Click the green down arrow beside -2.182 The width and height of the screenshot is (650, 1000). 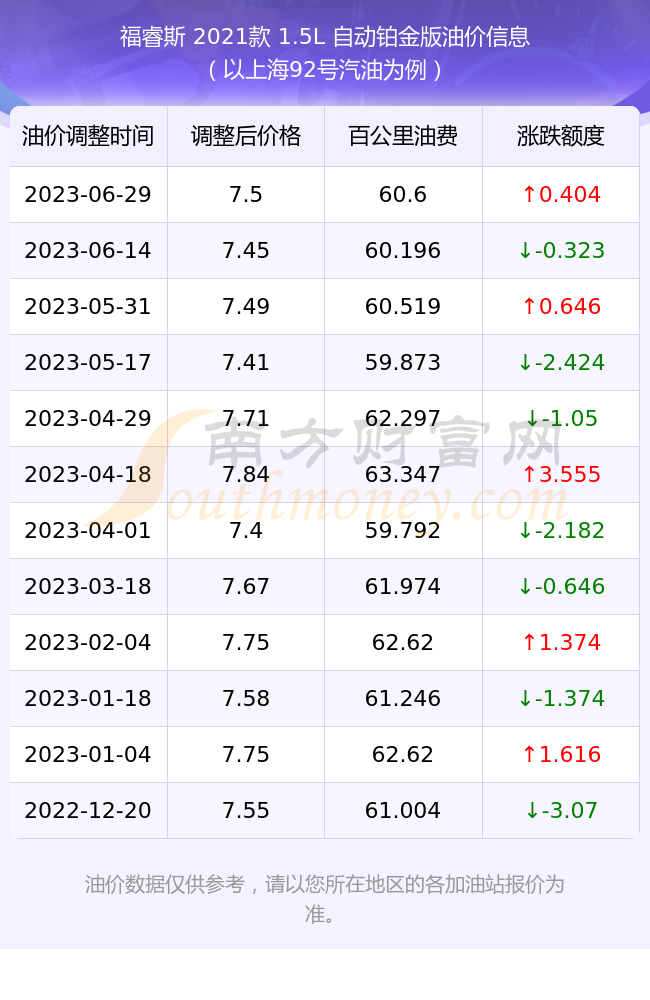[525, 531]
